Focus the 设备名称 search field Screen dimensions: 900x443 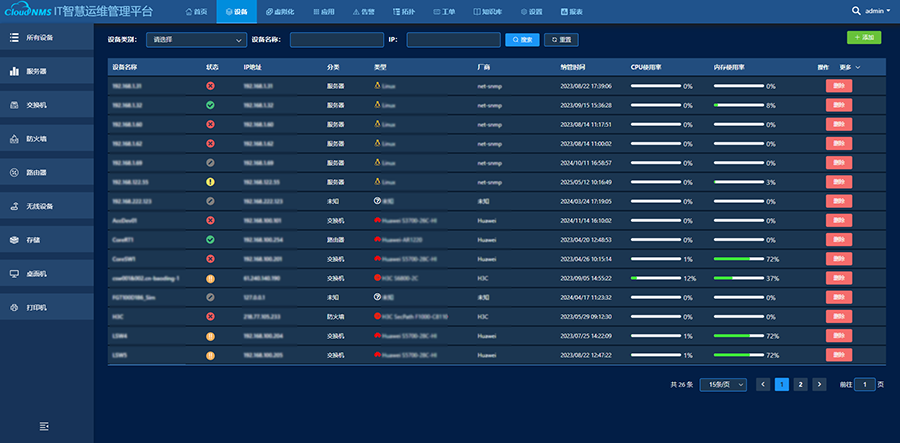pos(337,40)
